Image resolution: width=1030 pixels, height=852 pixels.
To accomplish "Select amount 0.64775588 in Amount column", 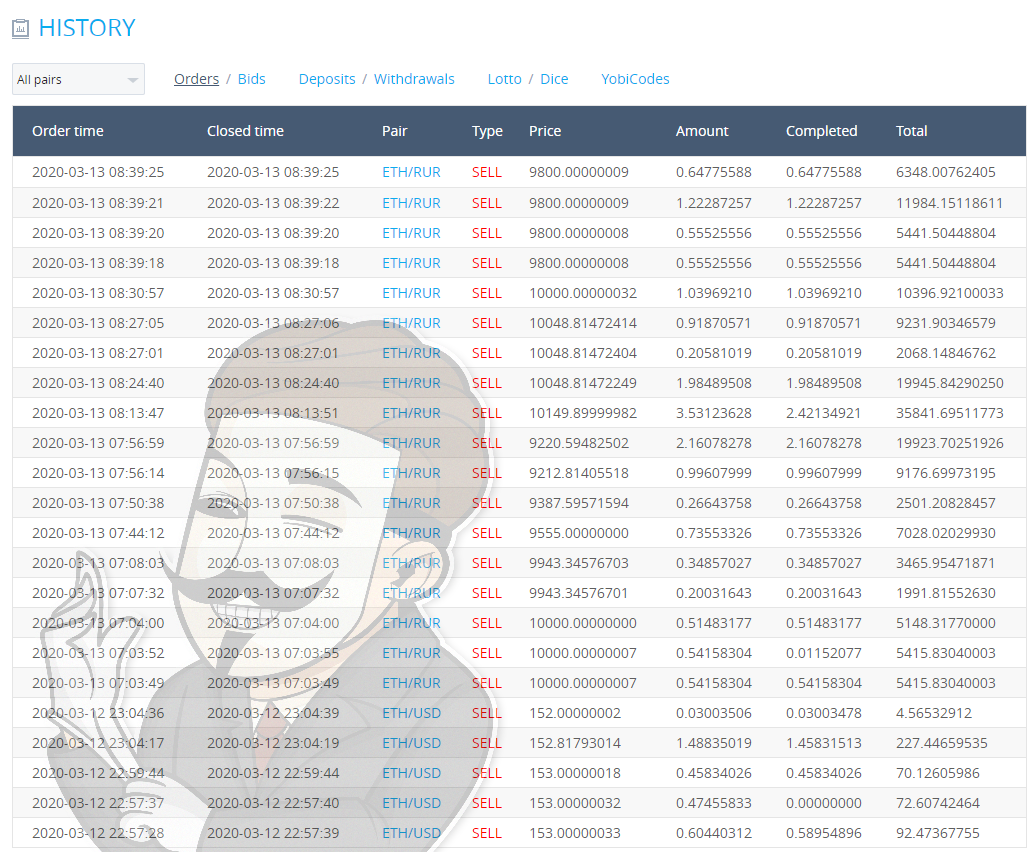I will click(714, 172).
